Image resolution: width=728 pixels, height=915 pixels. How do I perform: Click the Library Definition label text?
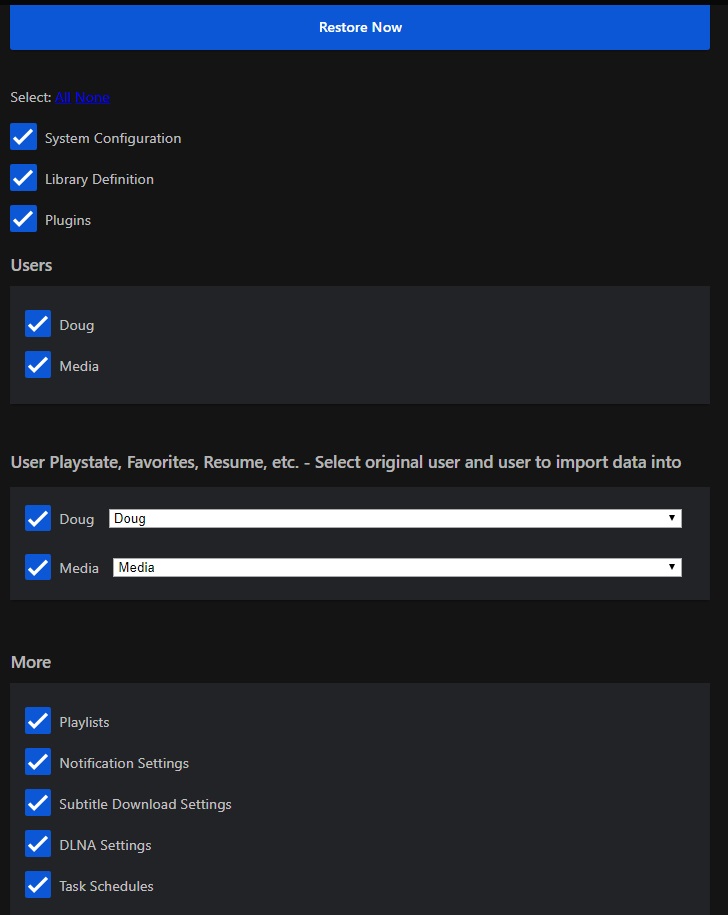99,179
